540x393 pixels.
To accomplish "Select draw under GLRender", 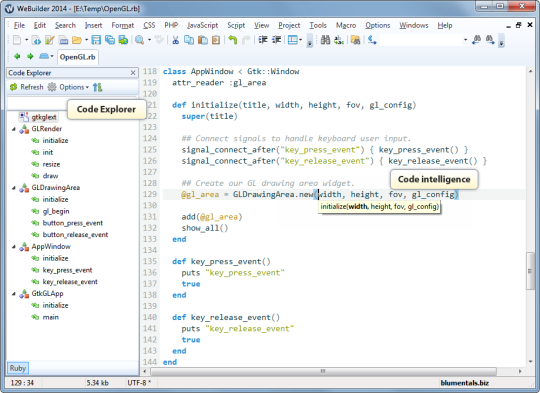I will [x=50, y=176].
